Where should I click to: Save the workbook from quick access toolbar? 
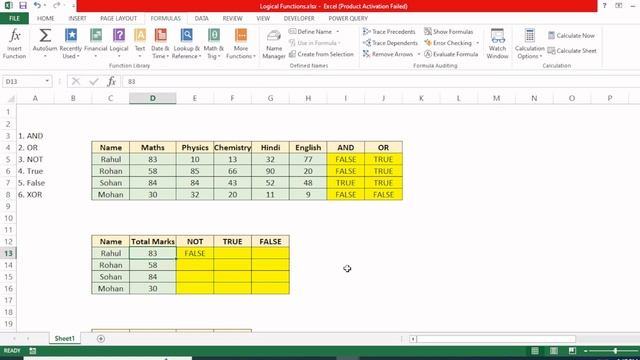[x=22, y=5]
